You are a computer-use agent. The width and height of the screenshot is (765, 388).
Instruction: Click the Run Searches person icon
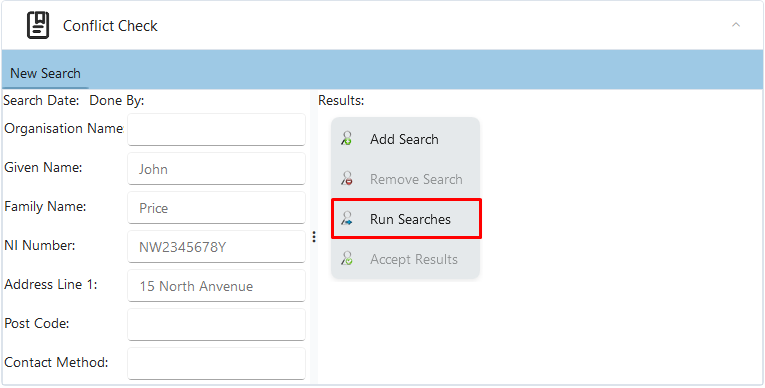346,219
